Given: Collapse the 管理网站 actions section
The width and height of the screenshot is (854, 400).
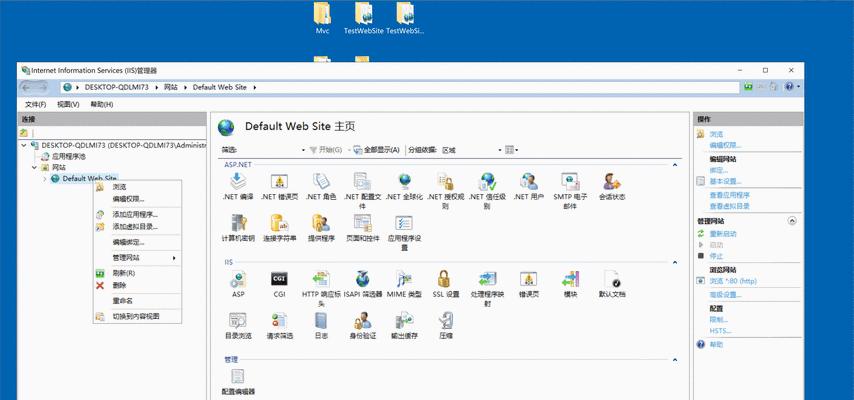Looking at the screenshot, I should pyautogui.click(x=792, y=221).
